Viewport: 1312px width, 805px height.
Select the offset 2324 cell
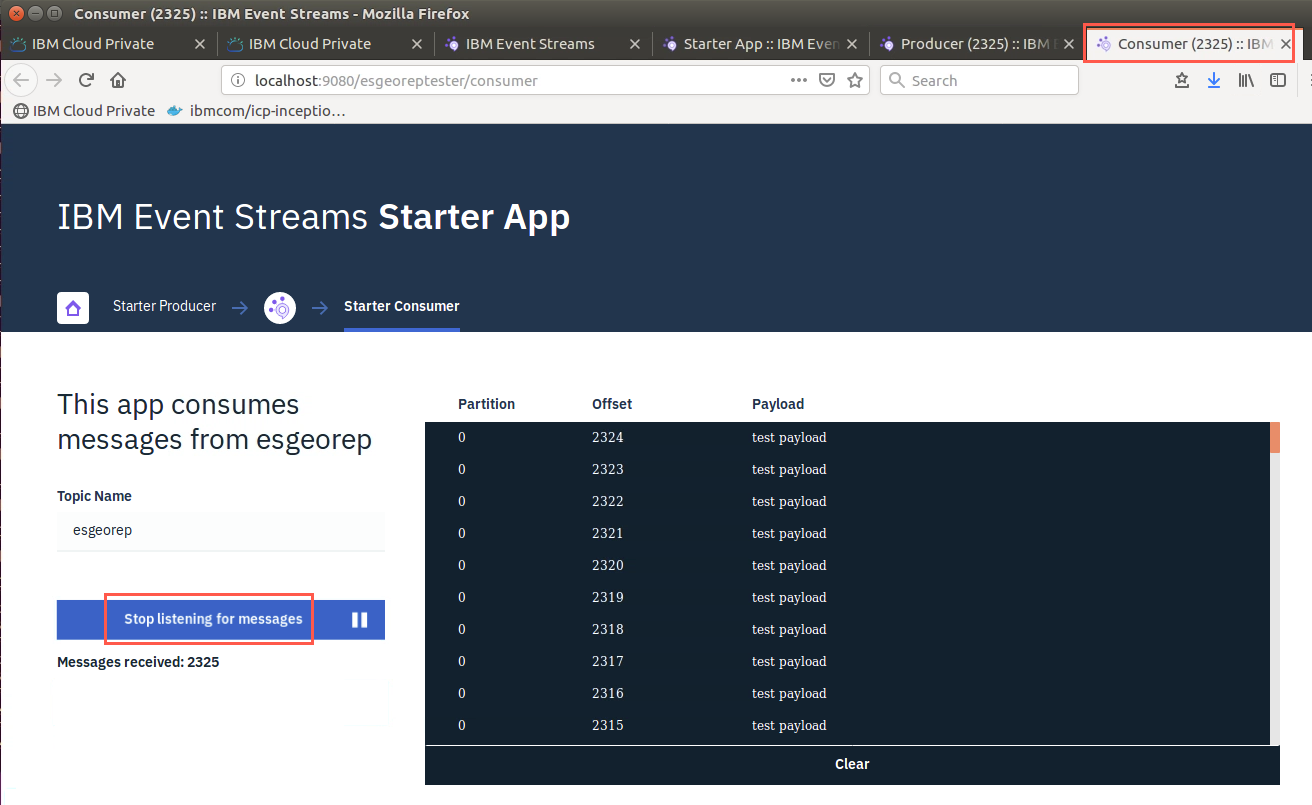point(608,438)
